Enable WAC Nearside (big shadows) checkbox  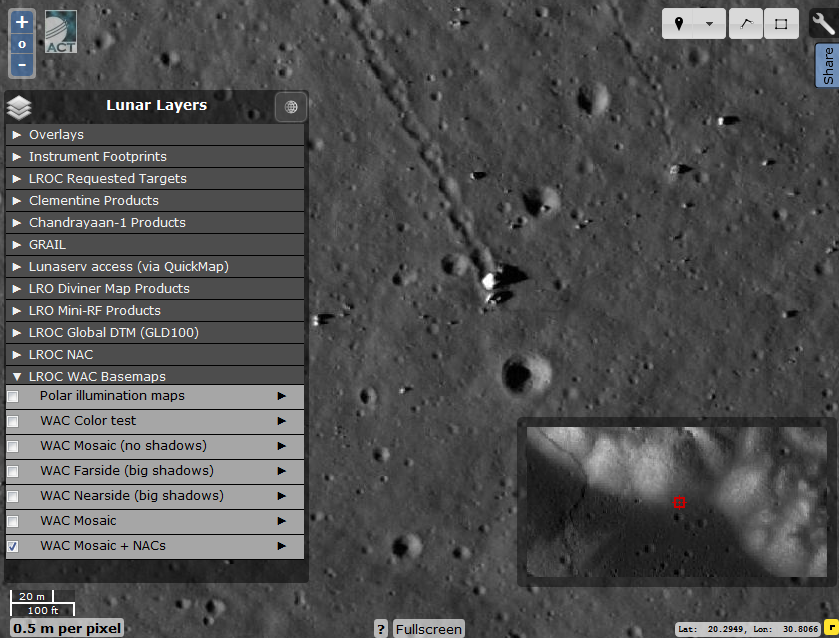click(13, 496)
